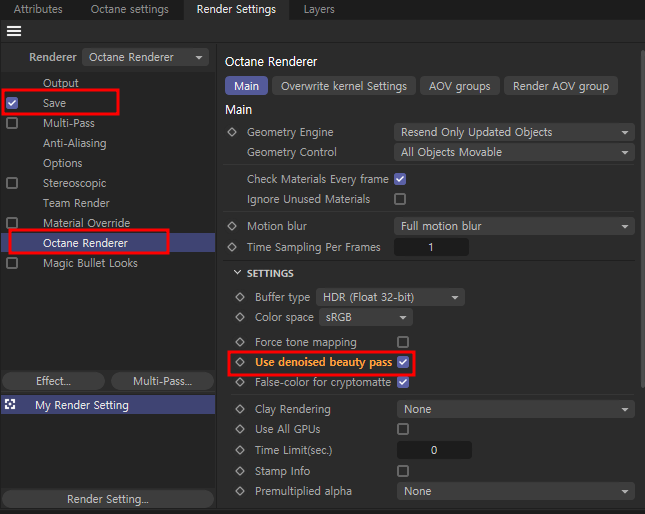The height and width of the screenshot is (514, 645).
Task: Select Team Render in the list
Action: tap(76, 203)
